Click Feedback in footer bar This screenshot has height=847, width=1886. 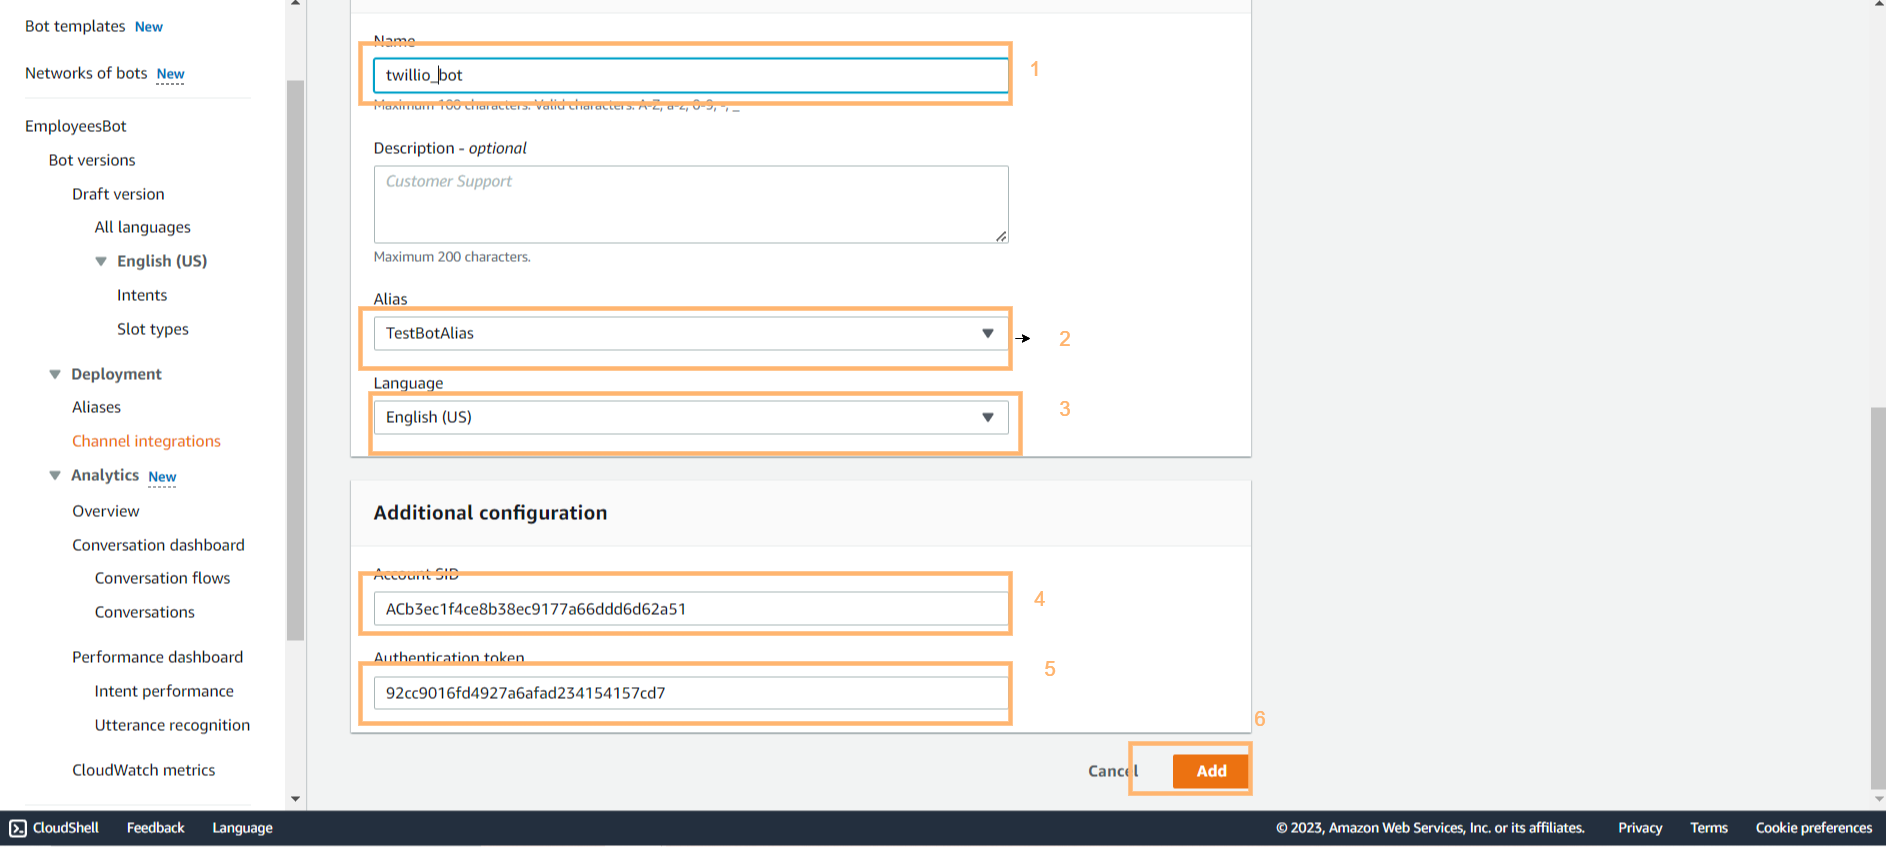coord(155,828)
